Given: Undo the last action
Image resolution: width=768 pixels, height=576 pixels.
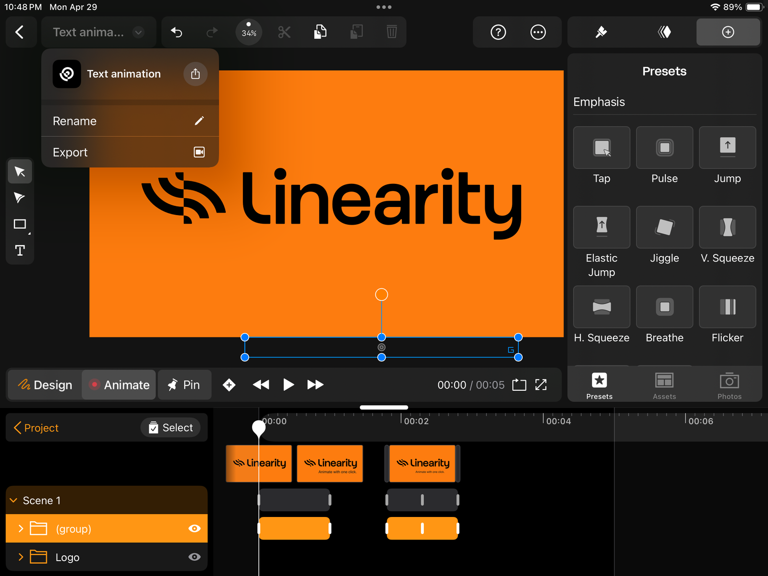Looking at the screenshot, I should (x=176, y=32).
